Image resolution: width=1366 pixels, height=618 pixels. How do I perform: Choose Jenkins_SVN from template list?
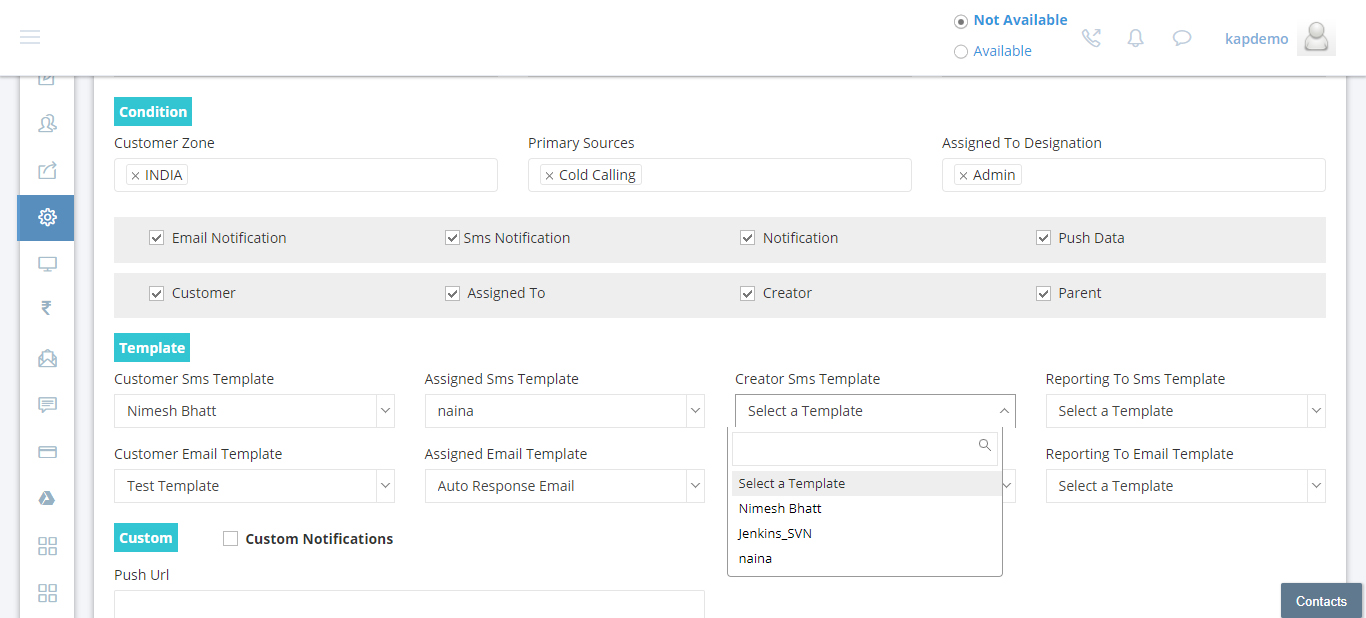coord(866,533)
